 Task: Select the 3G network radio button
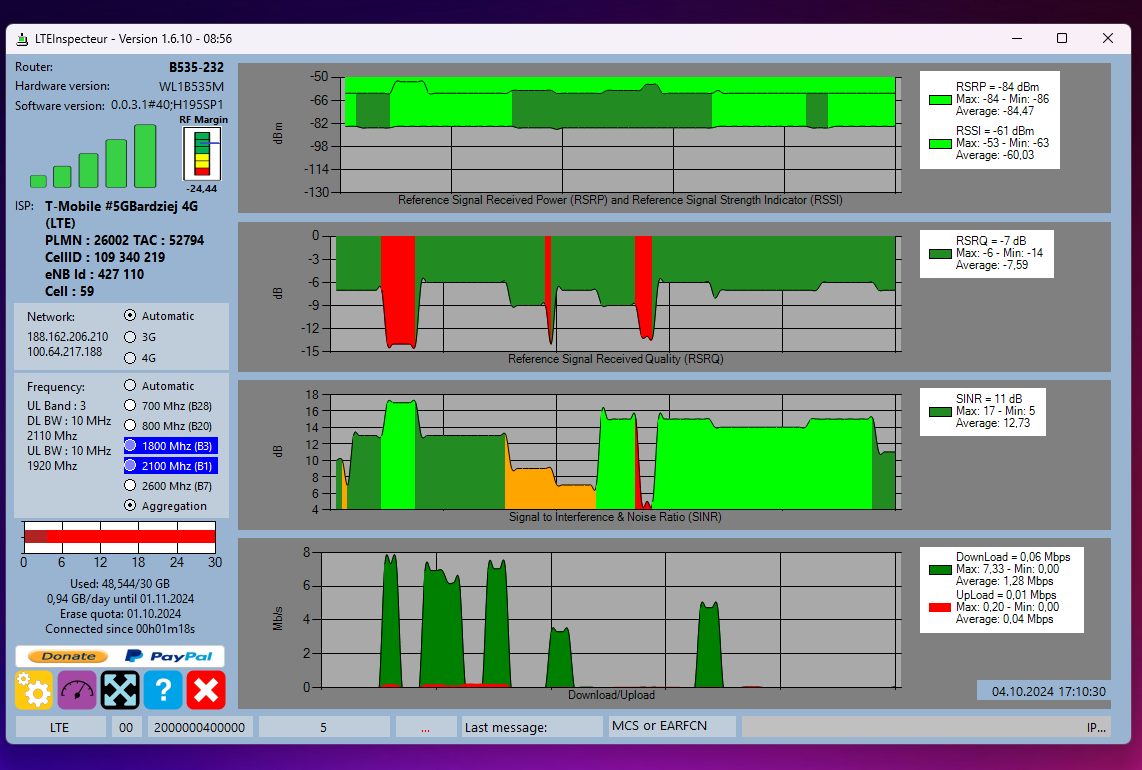(130, 337)
